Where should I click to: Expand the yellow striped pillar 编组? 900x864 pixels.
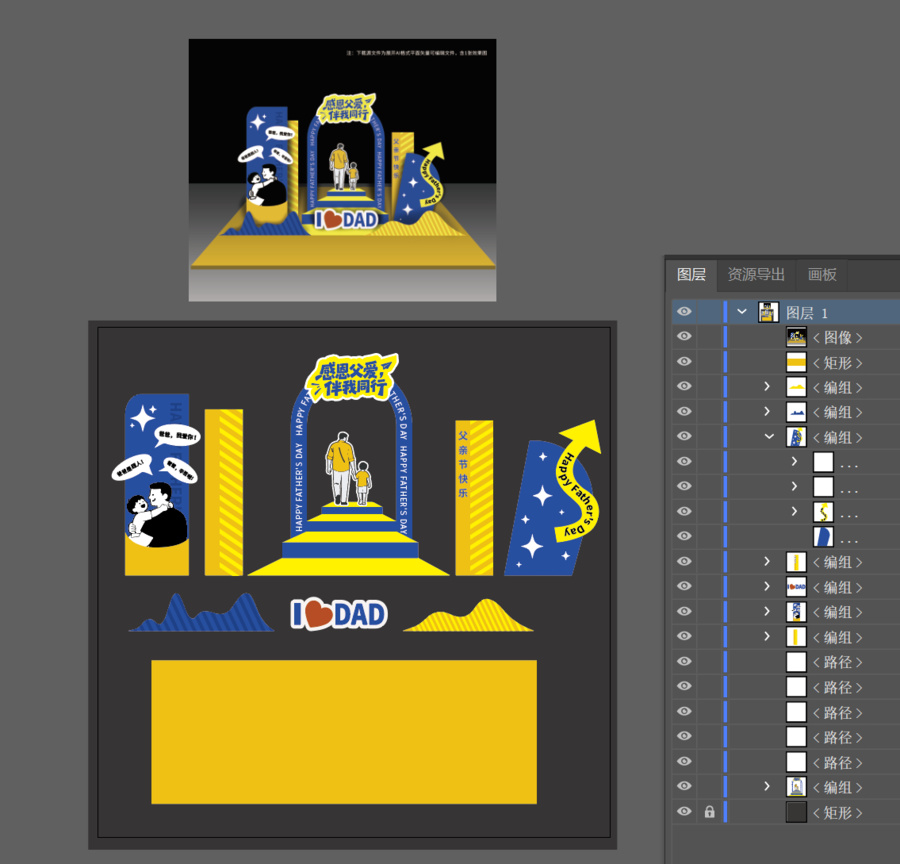(767, 636)
